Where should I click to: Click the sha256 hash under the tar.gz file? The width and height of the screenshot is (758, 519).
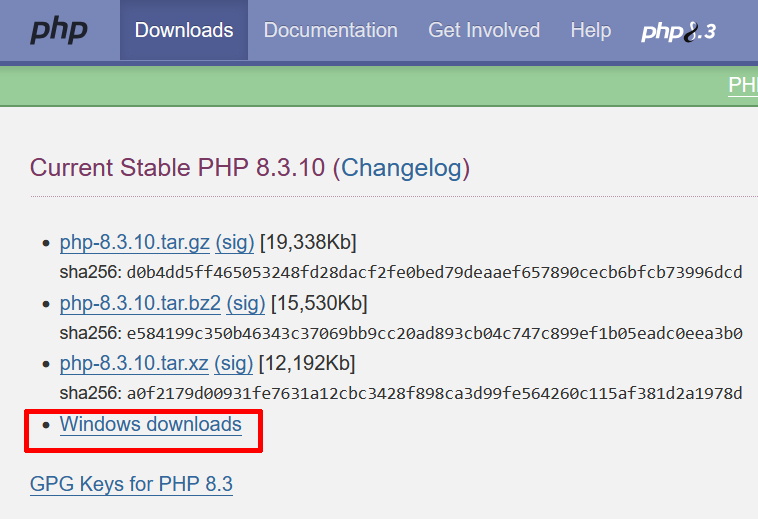(x=432, y=272)
